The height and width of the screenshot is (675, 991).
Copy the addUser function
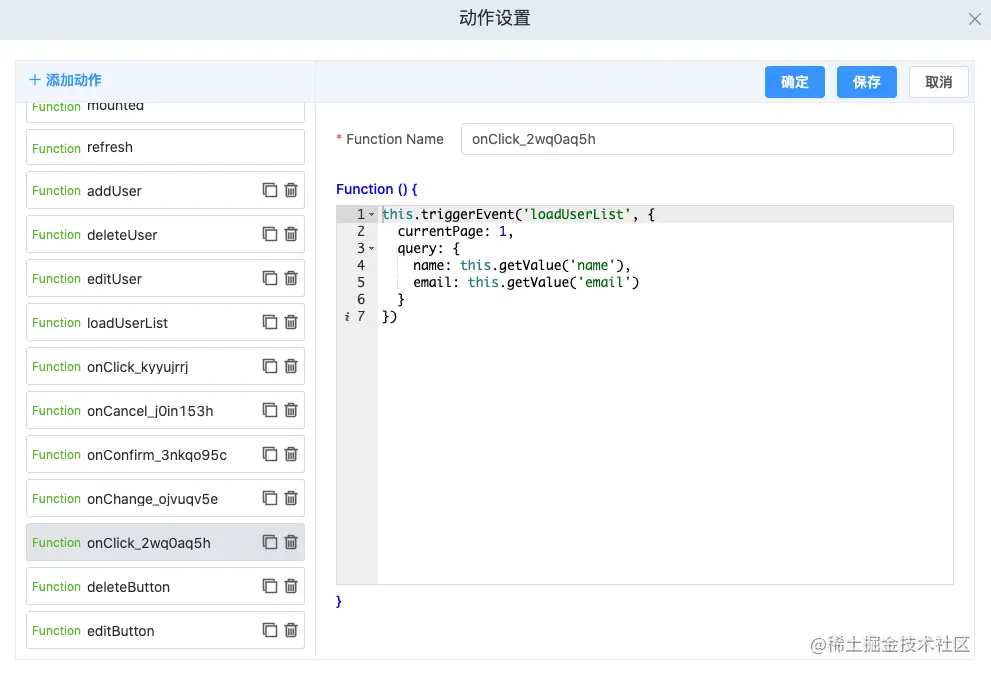270,190
